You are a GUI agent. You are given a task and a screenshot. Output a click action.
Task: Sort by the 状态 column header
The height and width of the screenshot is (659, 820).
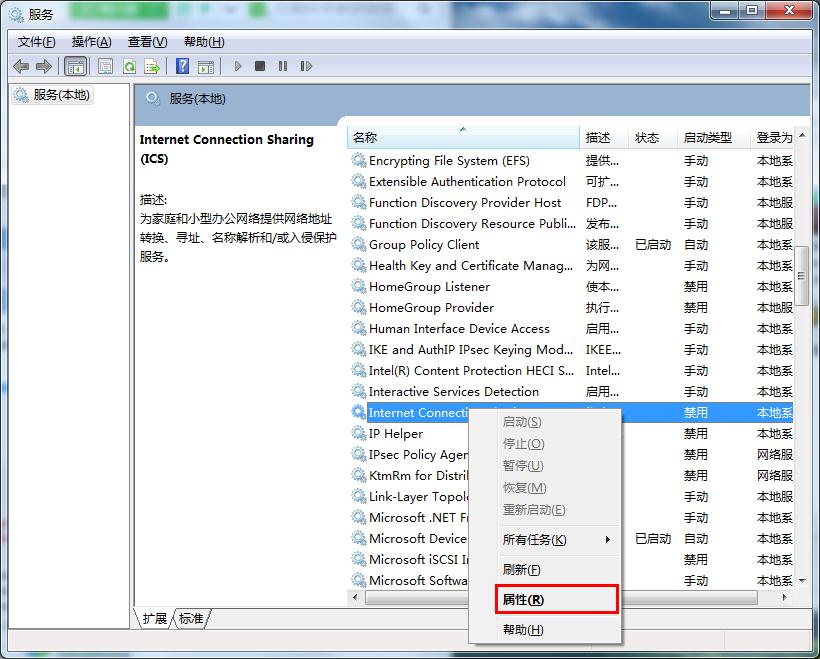(652, 138)
